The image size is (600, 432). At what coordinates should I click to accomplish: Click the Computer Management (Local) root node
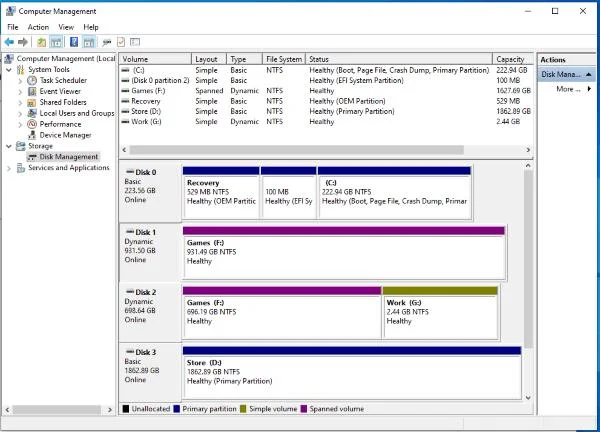65,59
